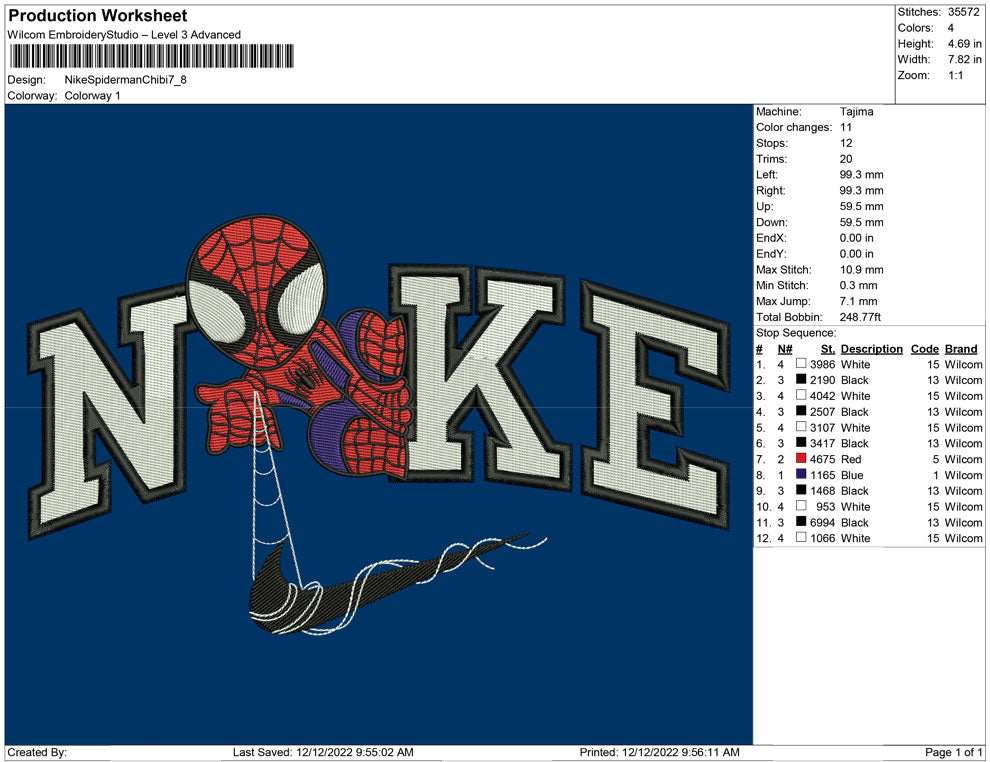Click the Max Stitch value '10.9 mm'
This screenshot has height=762, width=990.
click(x=861, y=270)
